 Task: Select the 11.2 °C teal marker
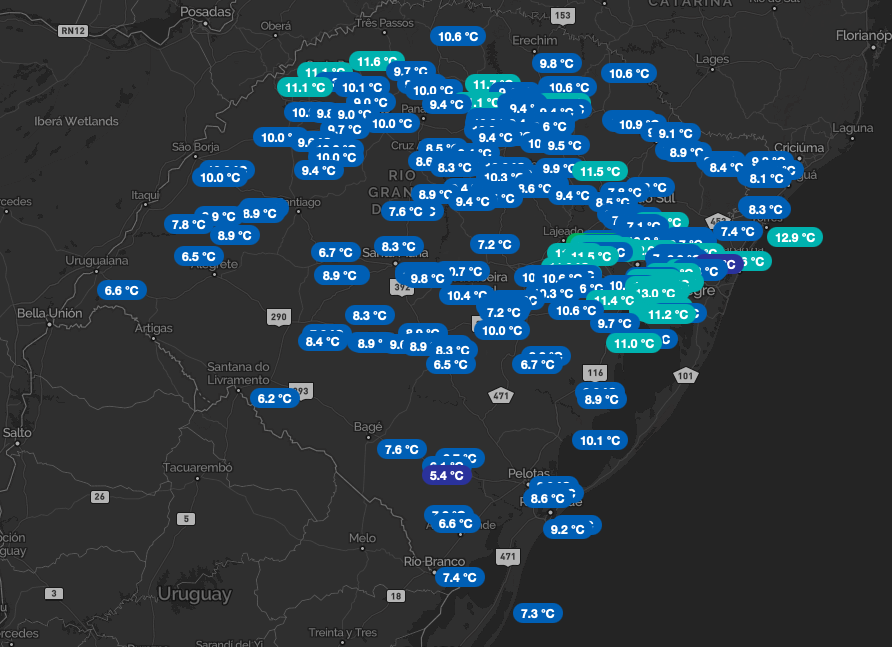click(668, 315)
